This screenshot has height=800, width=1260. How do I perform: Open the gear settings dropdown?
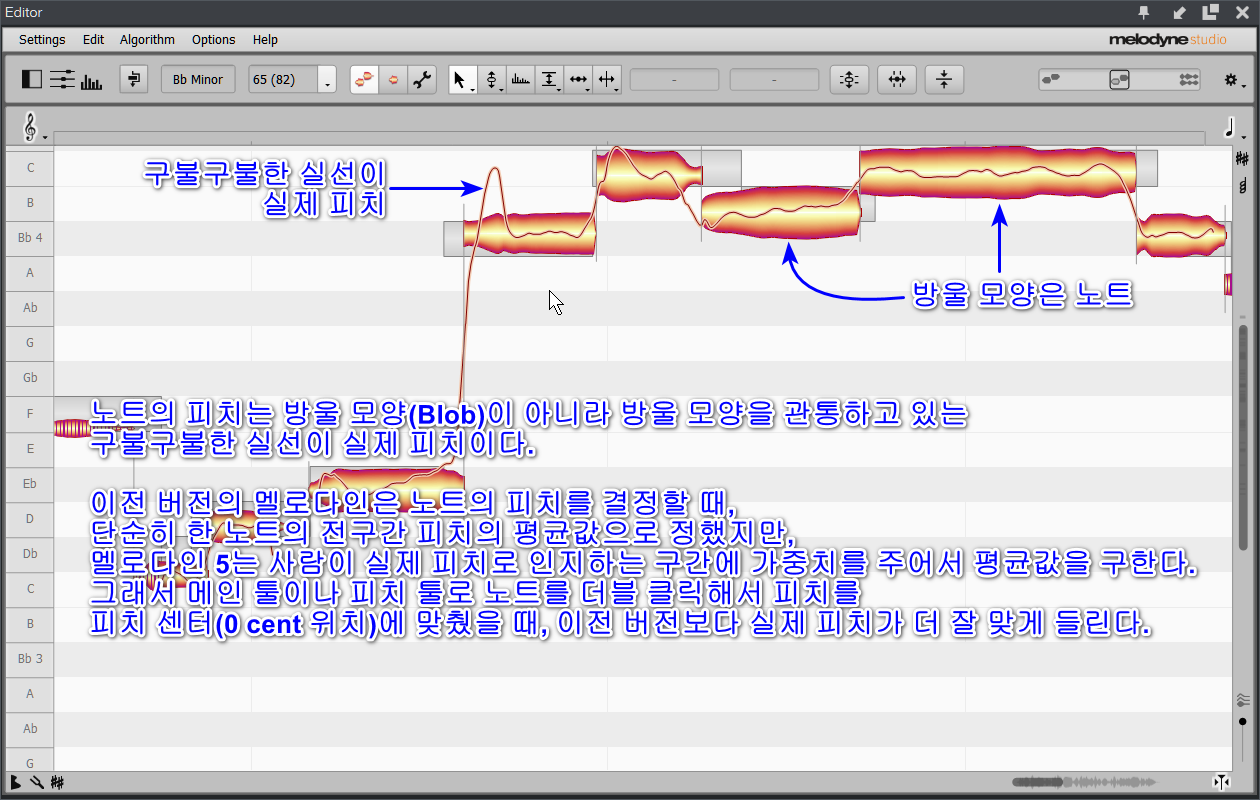coord(1234,80)
